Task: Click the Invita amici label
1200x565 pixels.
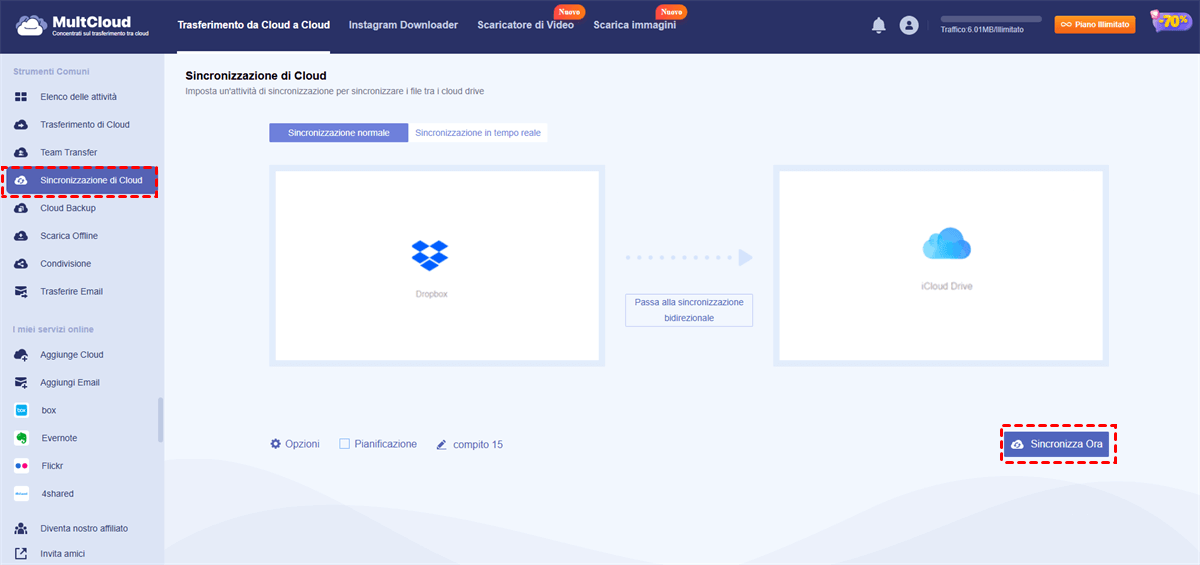Action: click(x=65, y=553)
